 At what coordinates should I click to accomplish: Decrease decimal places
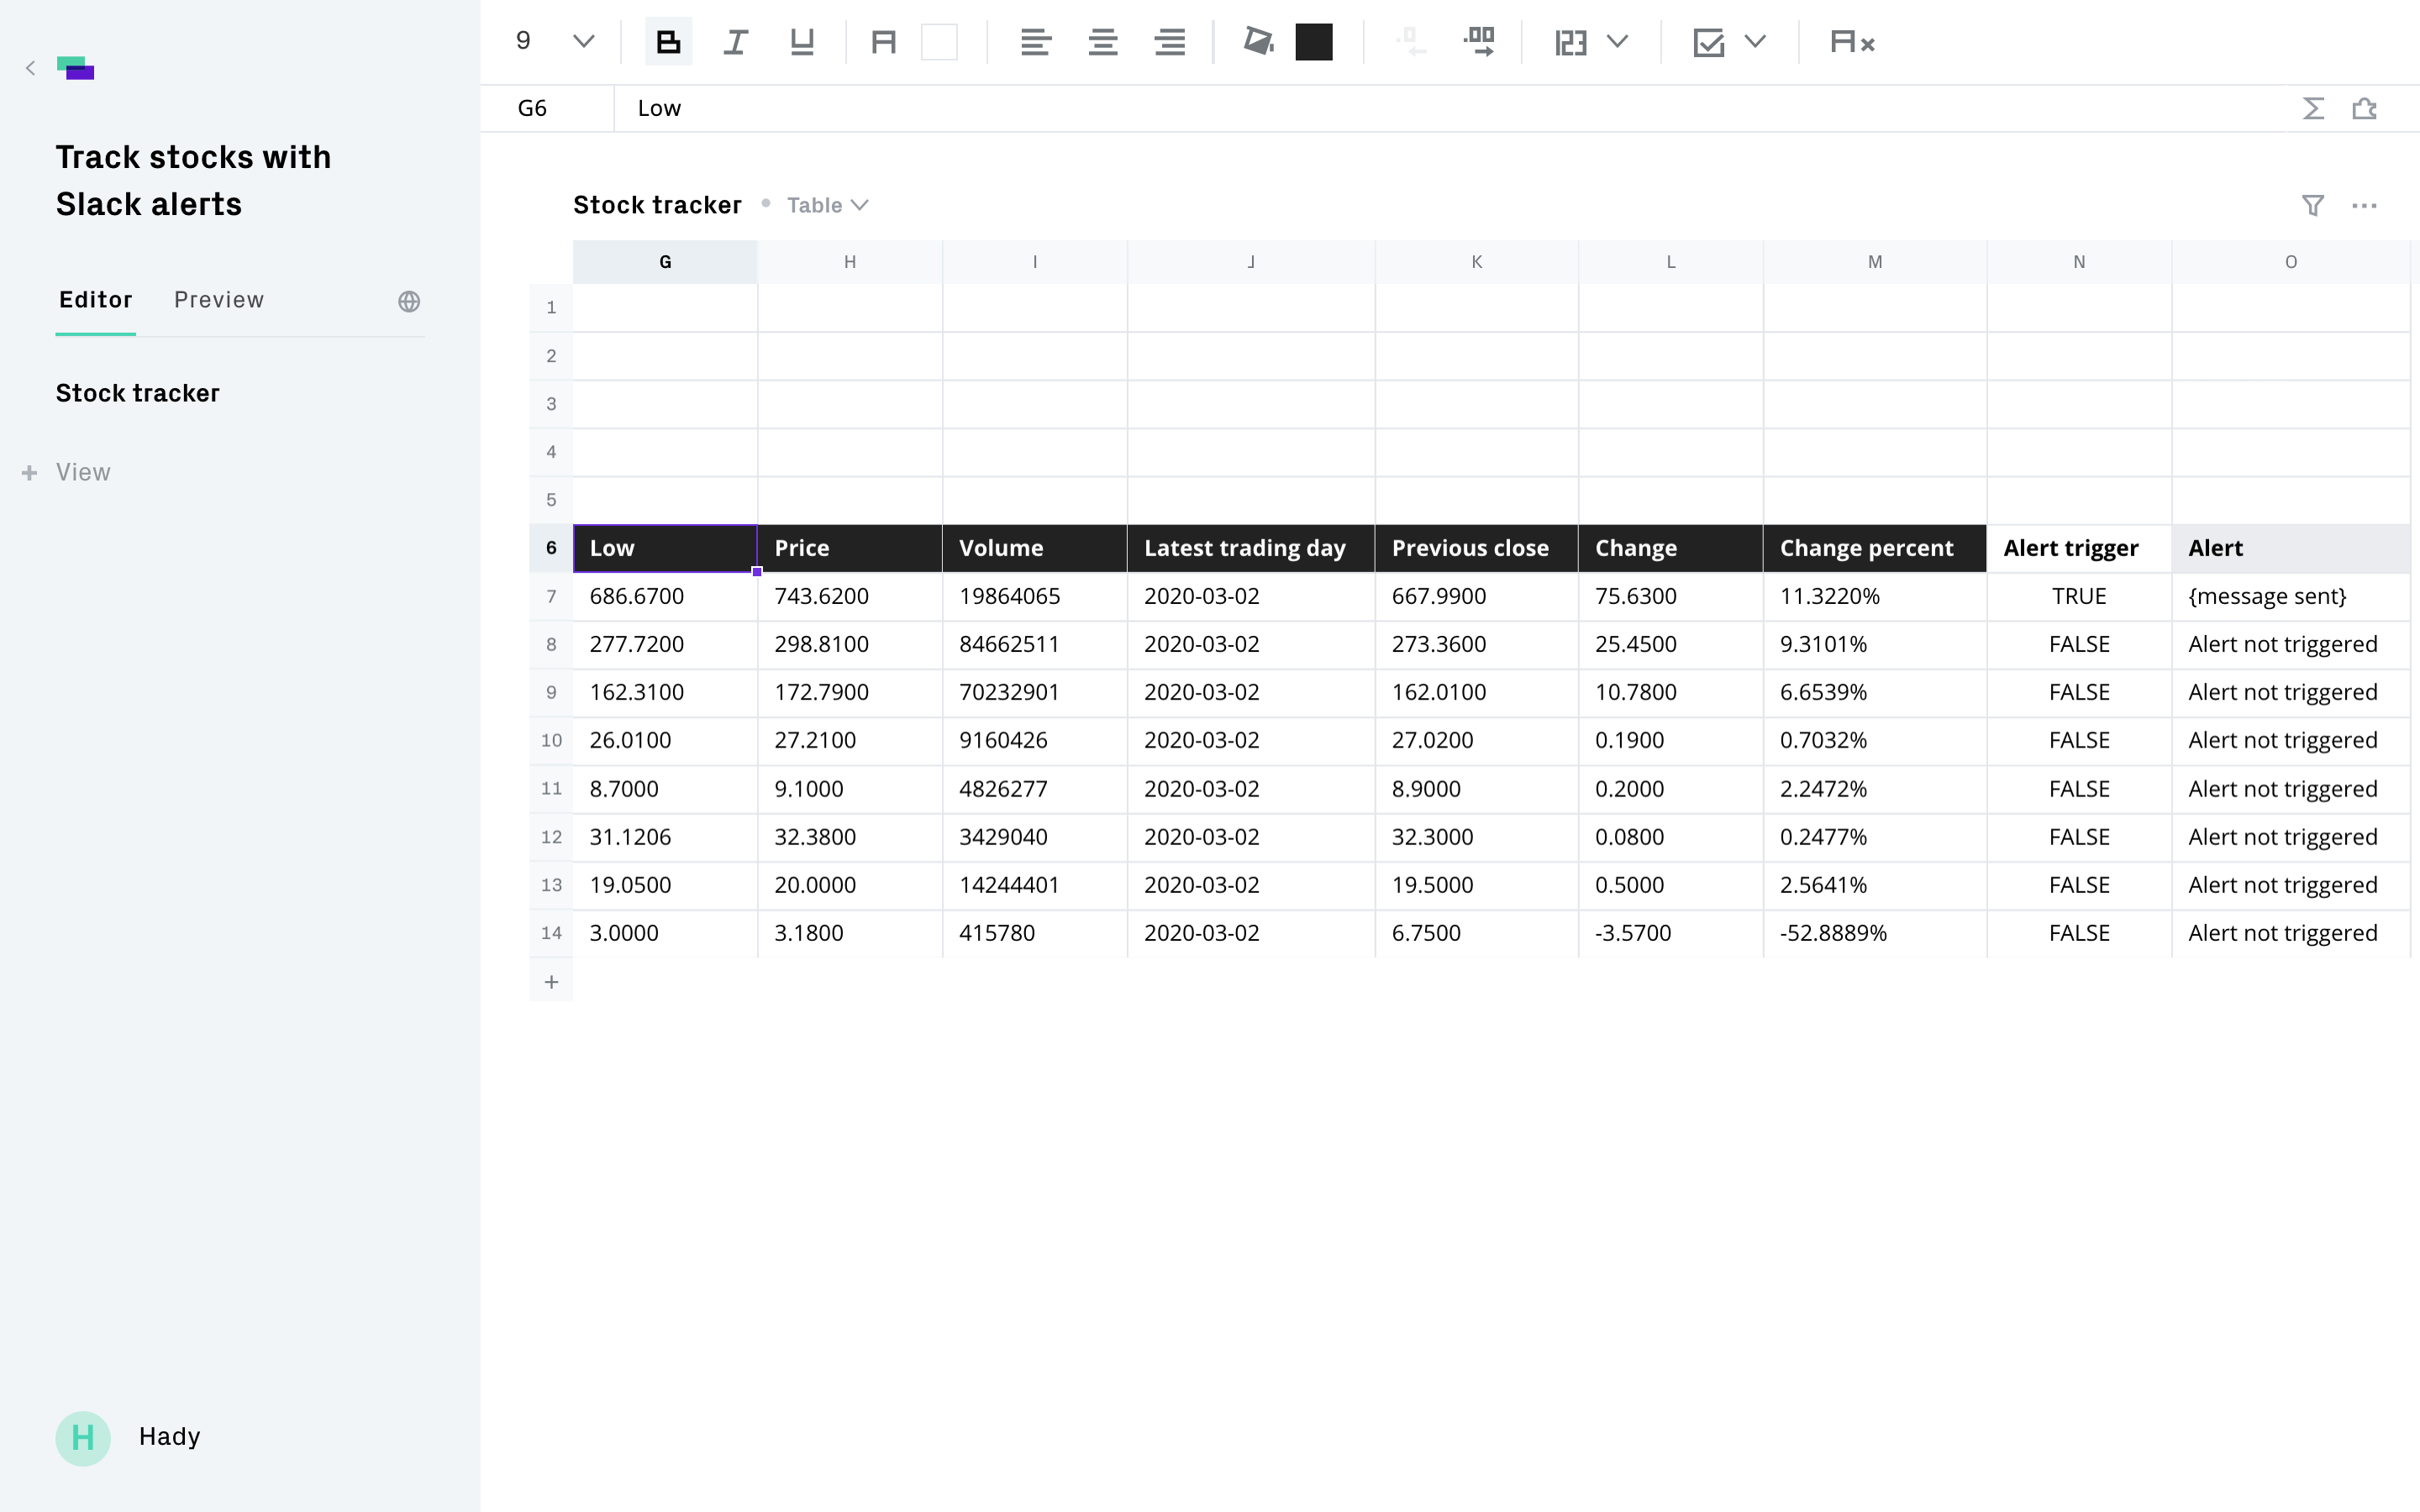(x=1411, y=42)
